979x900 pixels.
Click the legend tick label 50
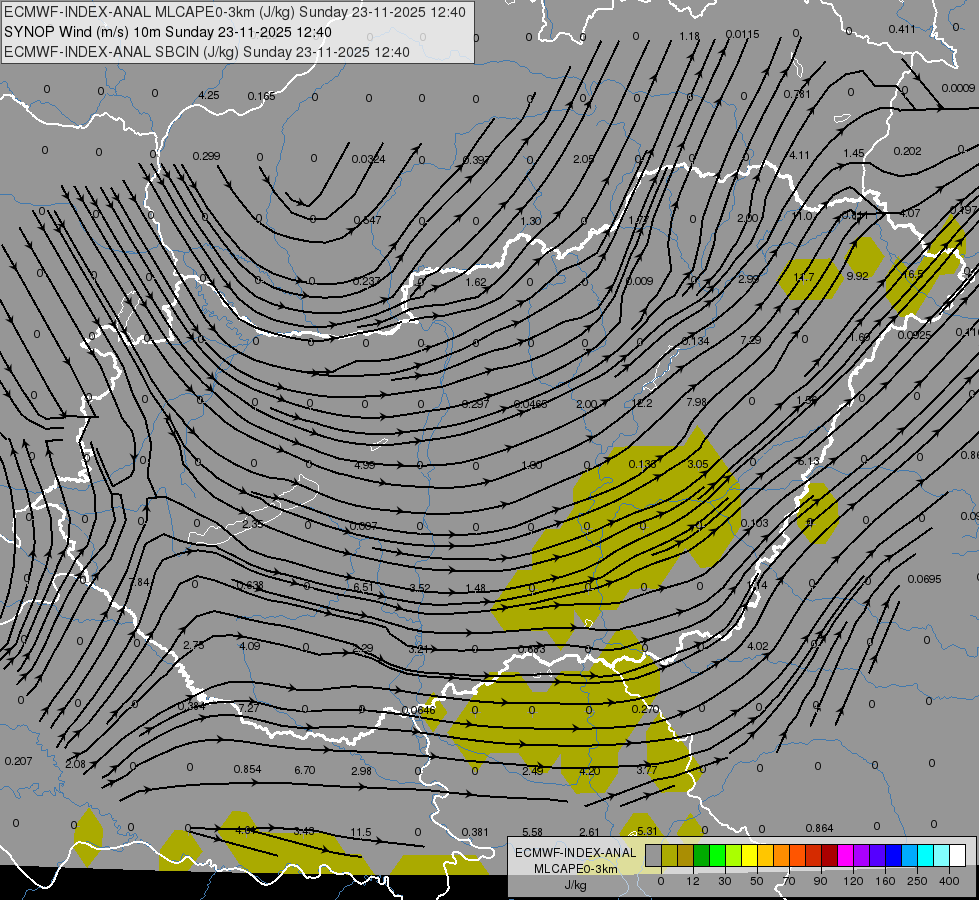click(x=756, y=881)
